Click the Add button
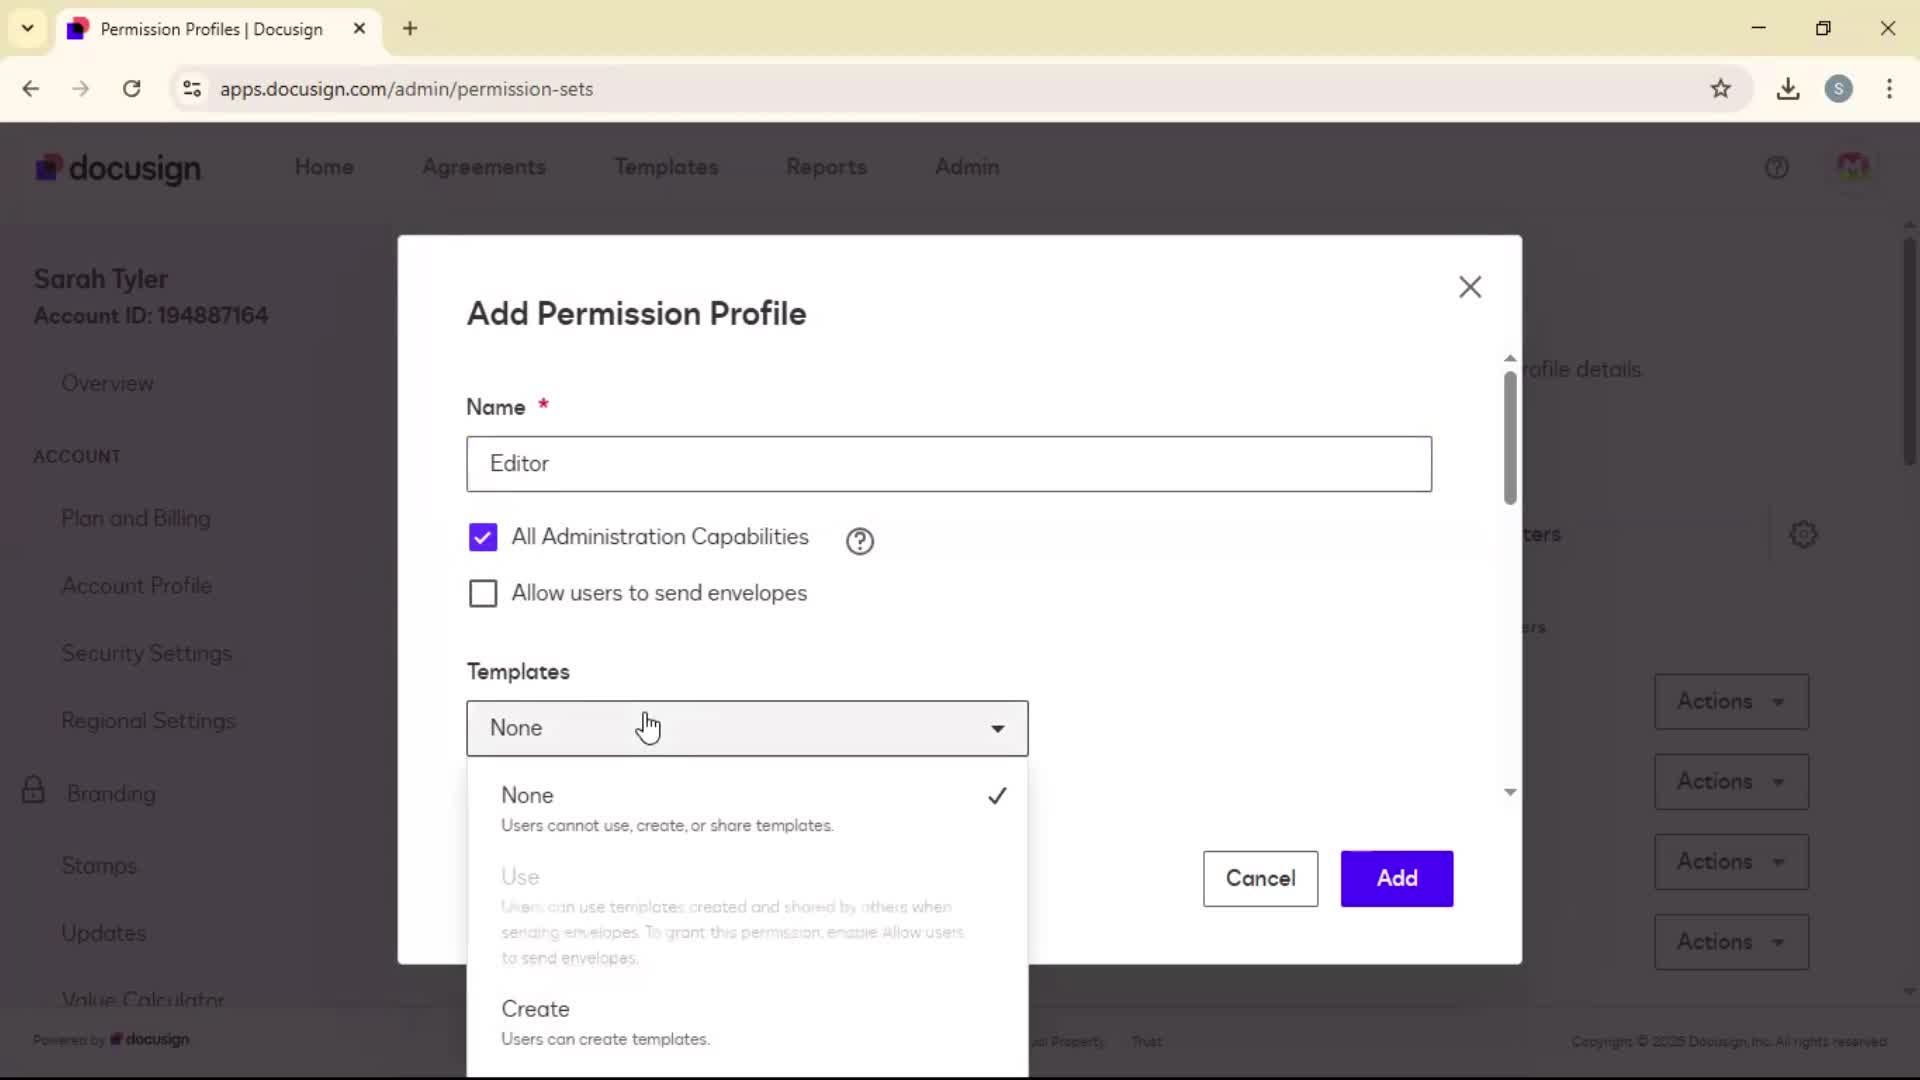This screenshot has width=1920, height=1080. pyautogui.click(x=1396, y=878)
